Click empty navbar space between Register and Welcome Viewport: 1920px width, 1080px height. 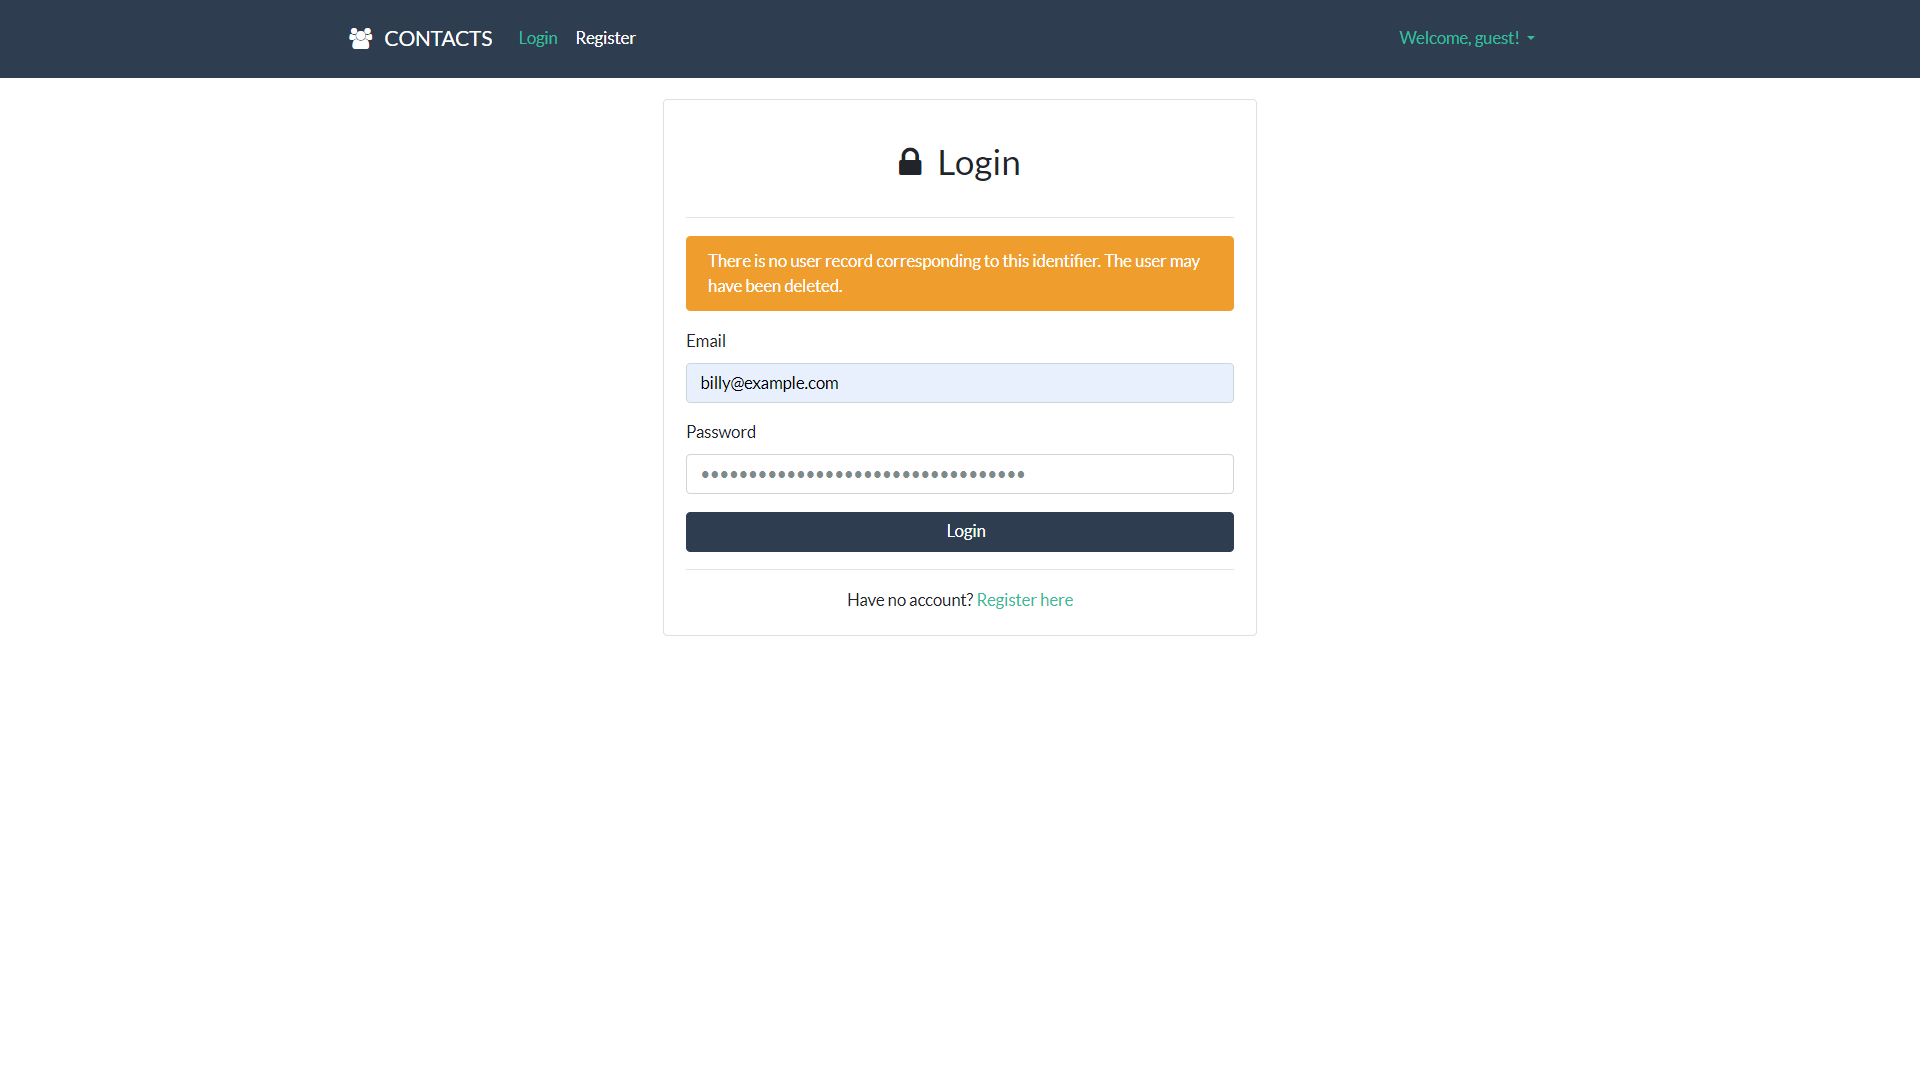[x=1000, y=38]
